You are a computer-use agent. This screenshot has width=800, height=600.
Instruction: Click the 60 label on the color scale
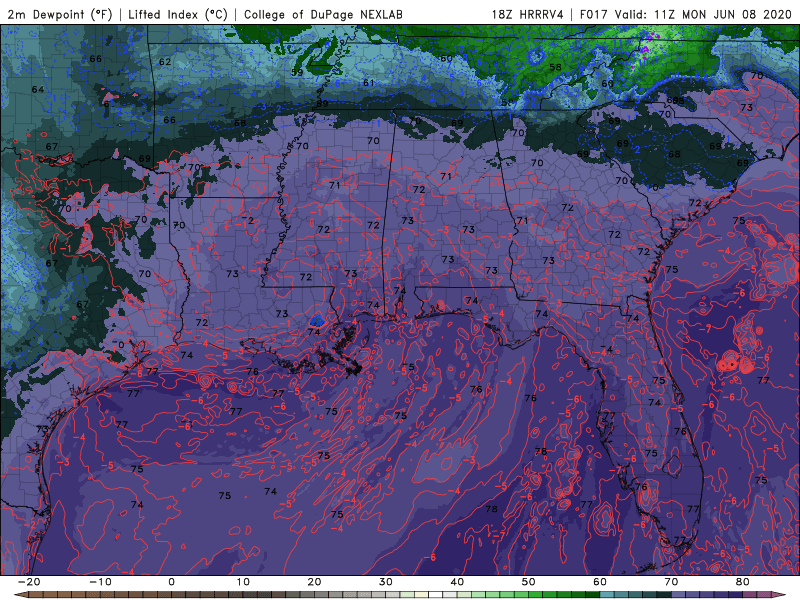600,582
